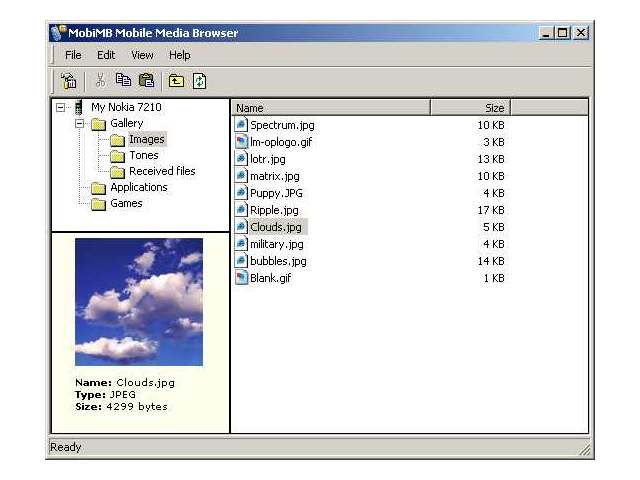Click the Refresh toolbar icon
640x480 pixels.
tap(199, 81)
